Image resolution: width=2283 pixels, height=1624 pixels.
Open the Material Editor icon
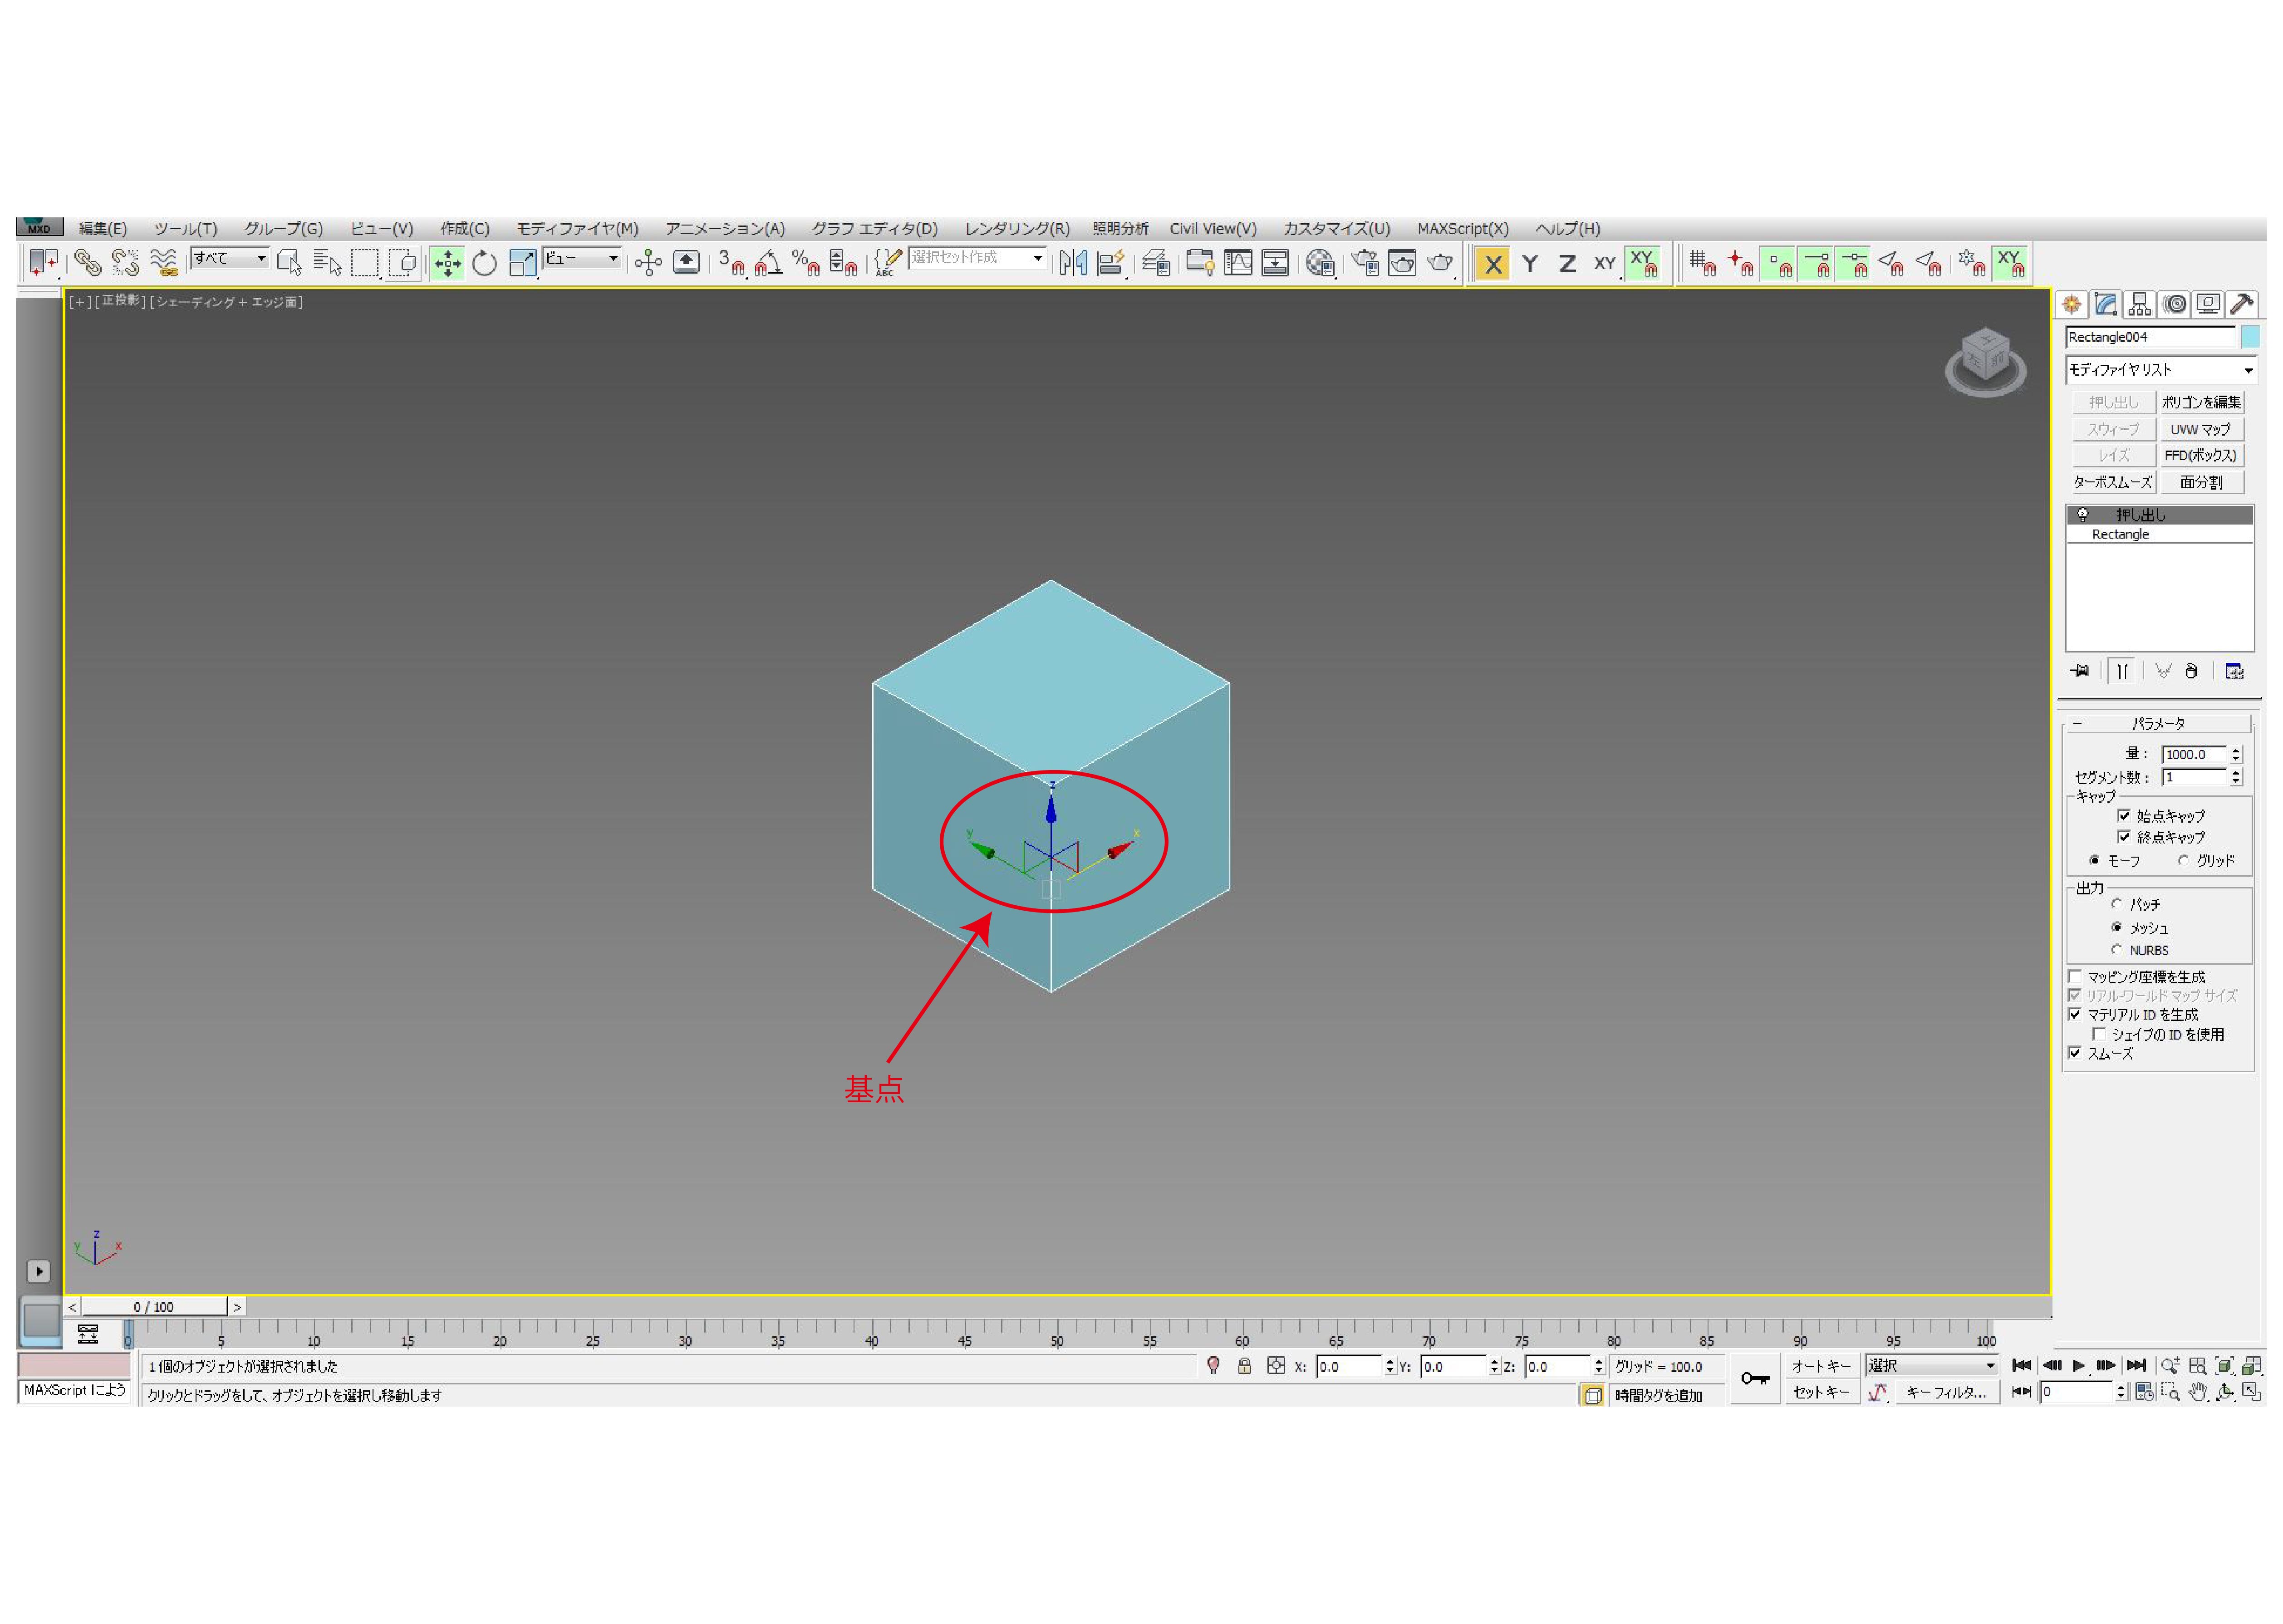1320,263
